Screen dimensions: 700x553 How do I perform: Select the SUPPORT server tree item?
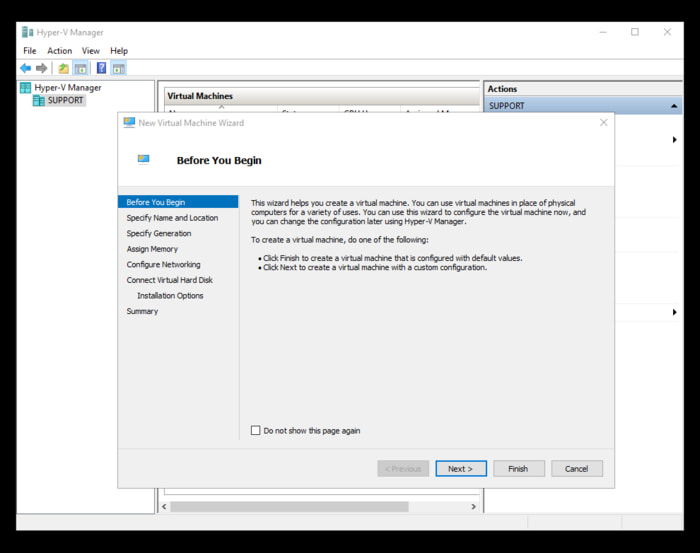click(x=65, y=100)
